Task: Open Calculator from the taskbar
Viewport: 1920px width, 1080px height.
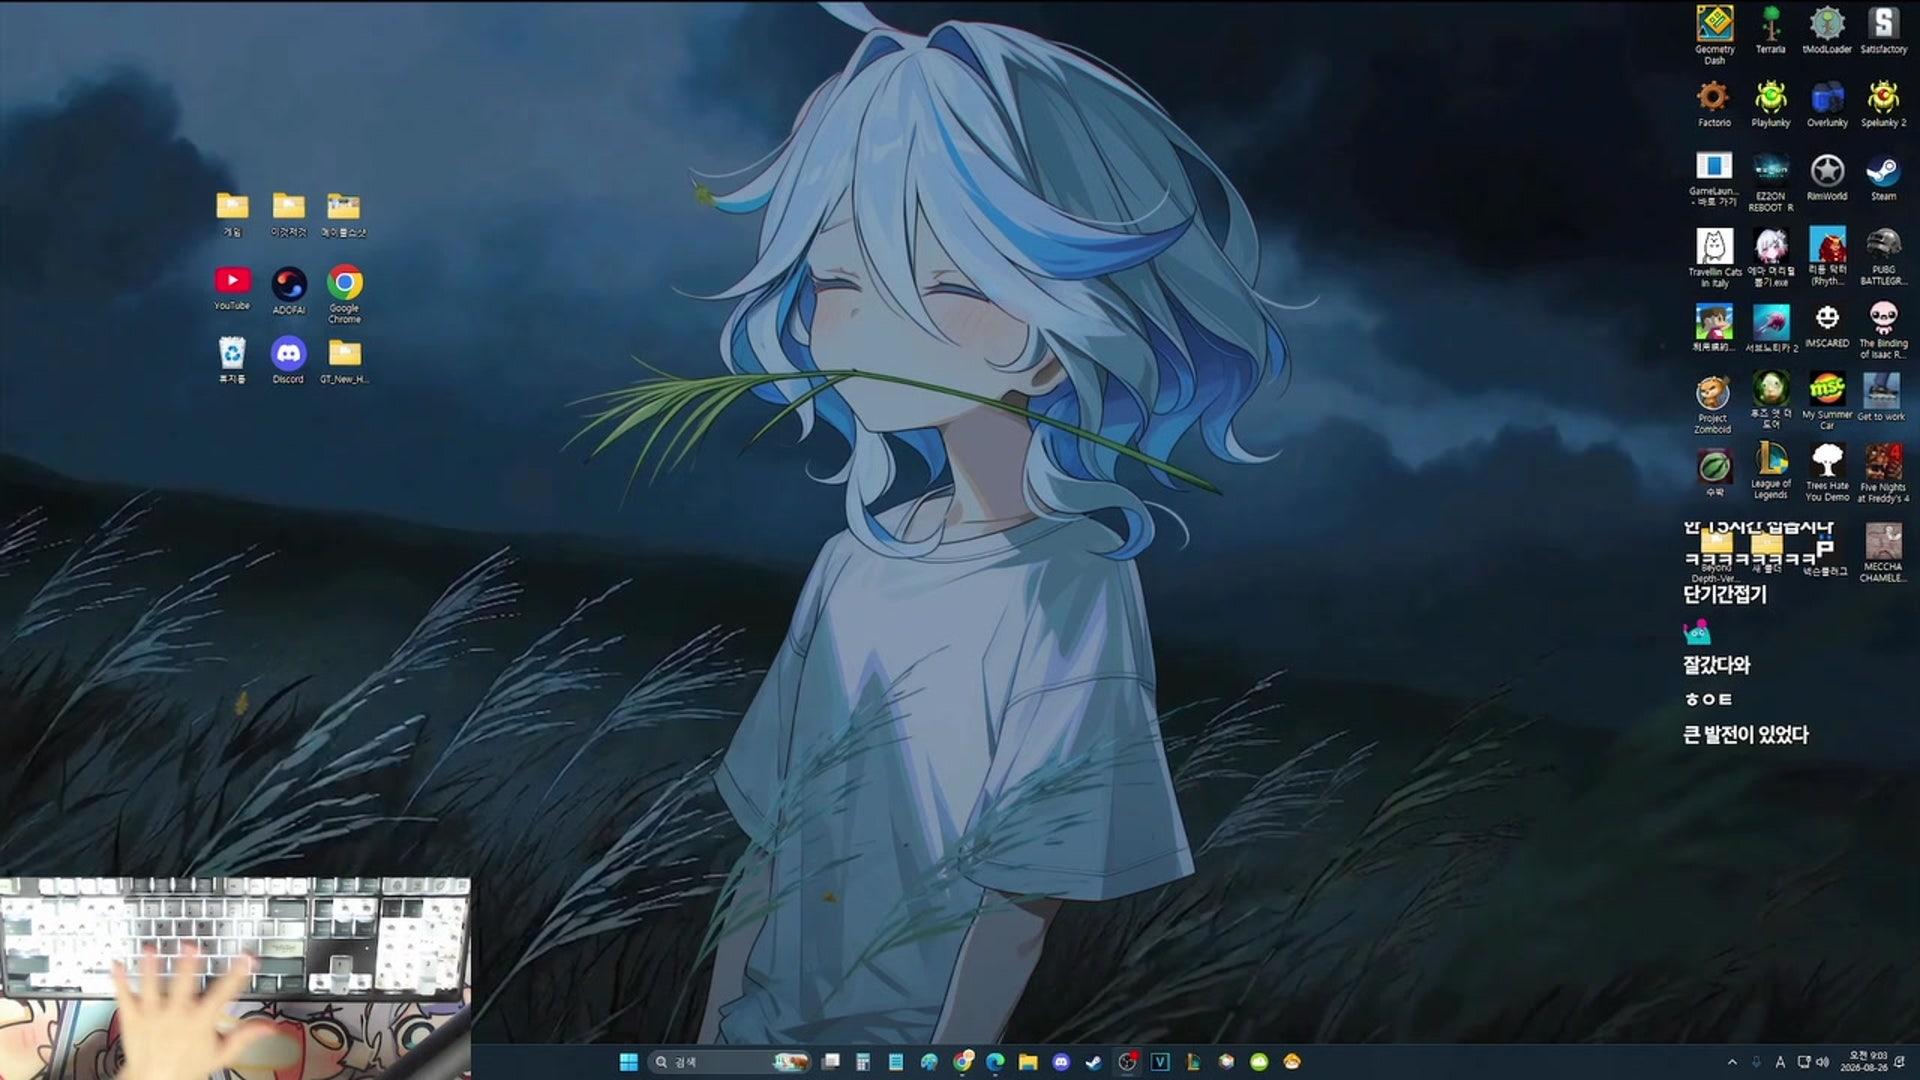Action: point(863,1062)
